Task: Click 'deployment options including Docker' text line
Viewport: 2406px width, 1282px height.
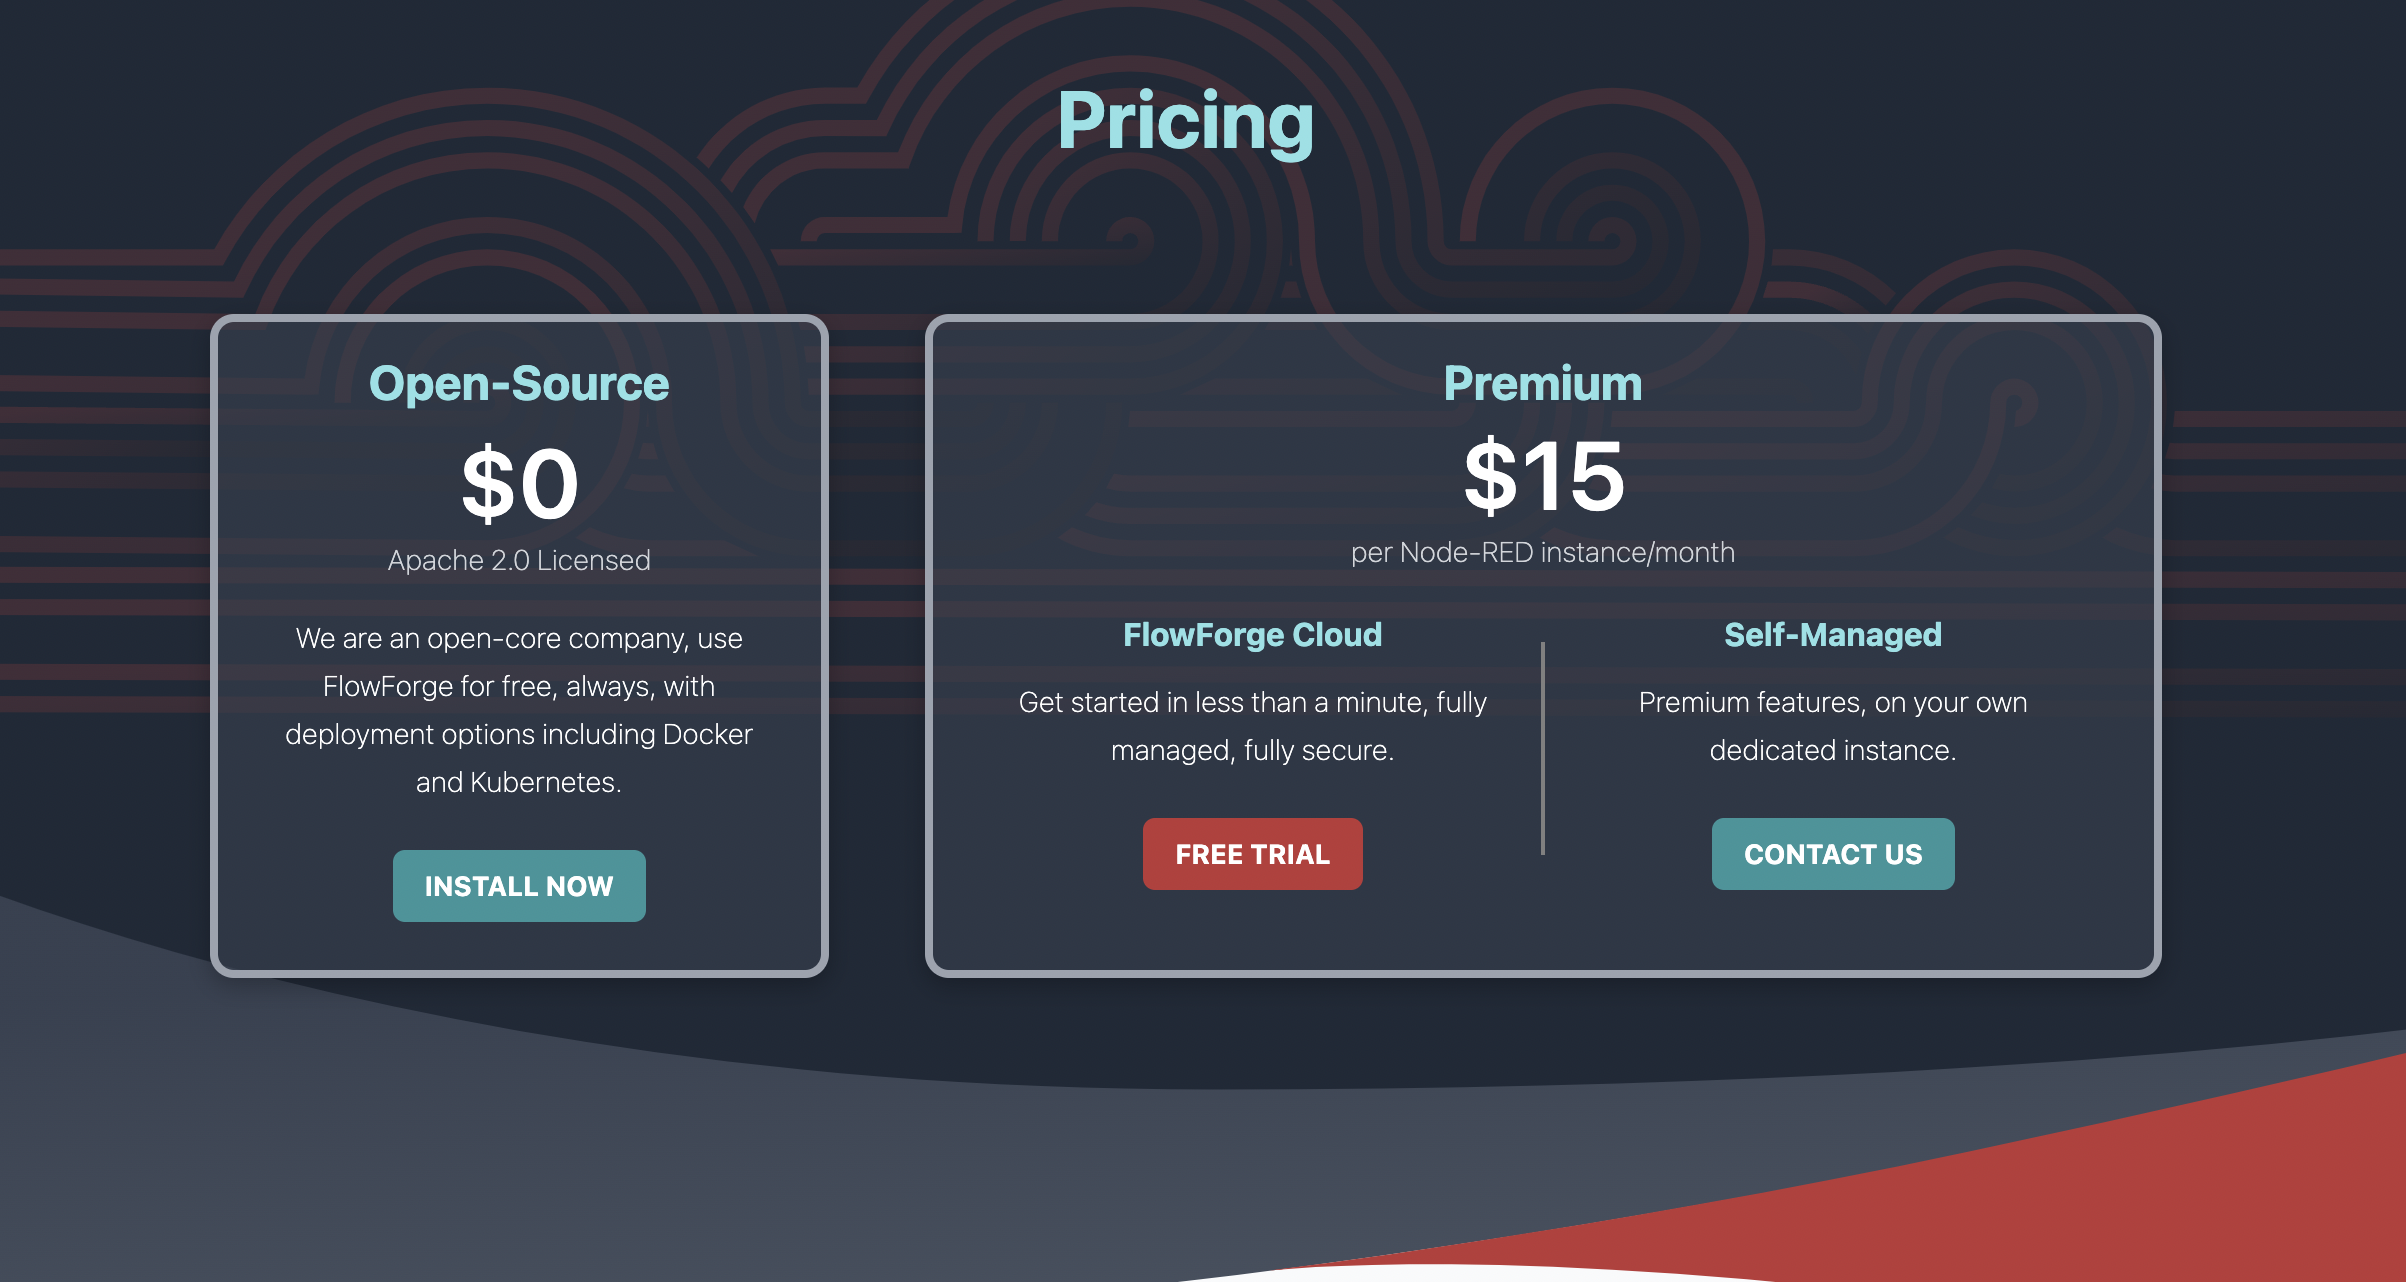Action: coord(519,734)
